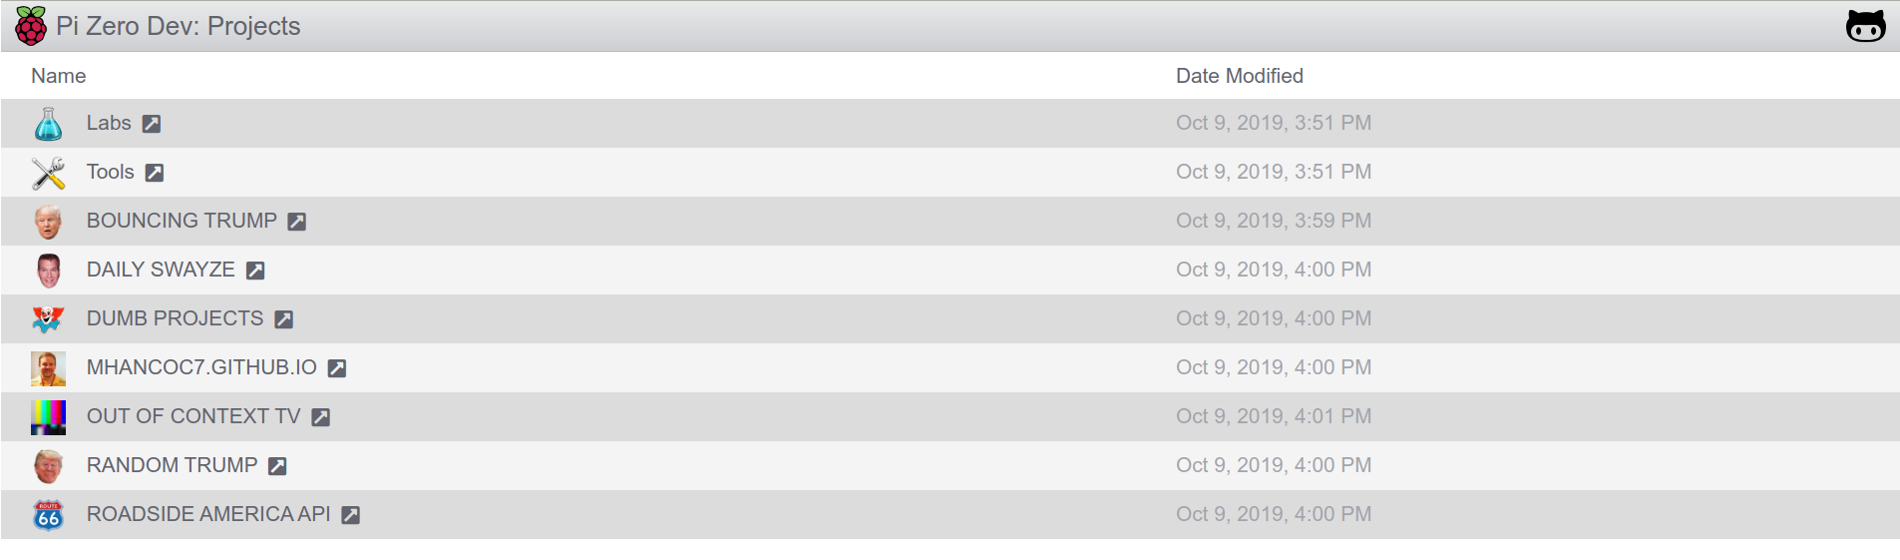
Task: Click the Pi Zero Dev: Projects title
Action: coord(178,26)
